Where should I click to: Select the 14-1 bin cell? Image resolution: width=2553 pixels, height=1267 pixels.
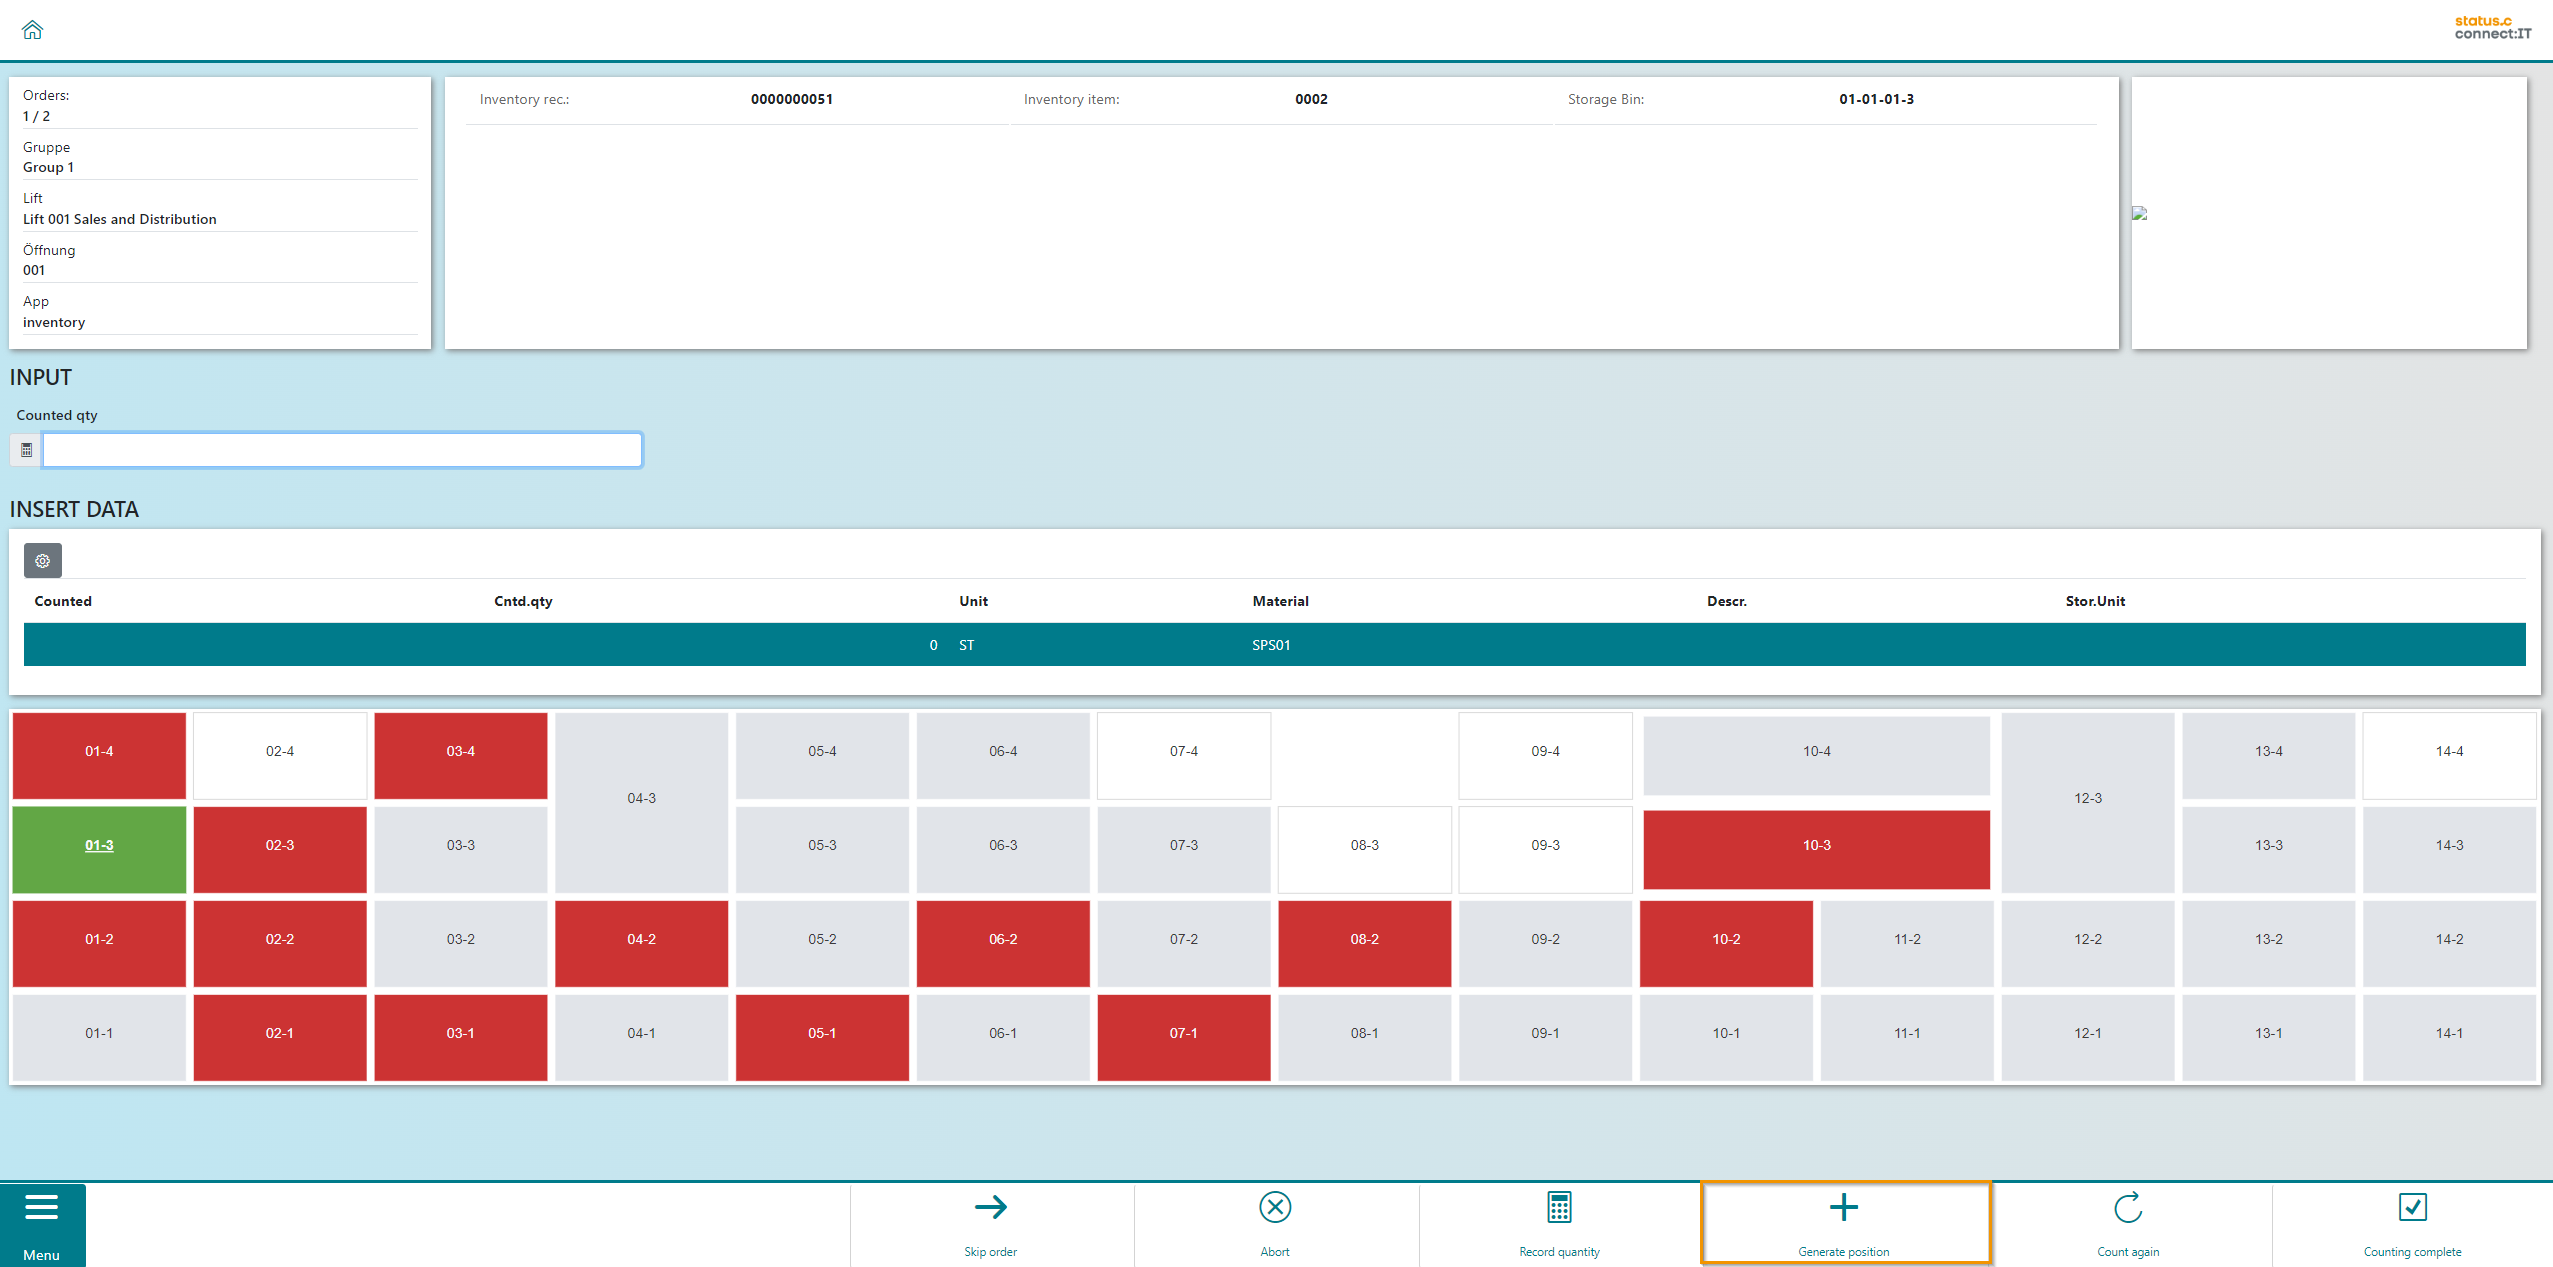tap(2449, 1034)
